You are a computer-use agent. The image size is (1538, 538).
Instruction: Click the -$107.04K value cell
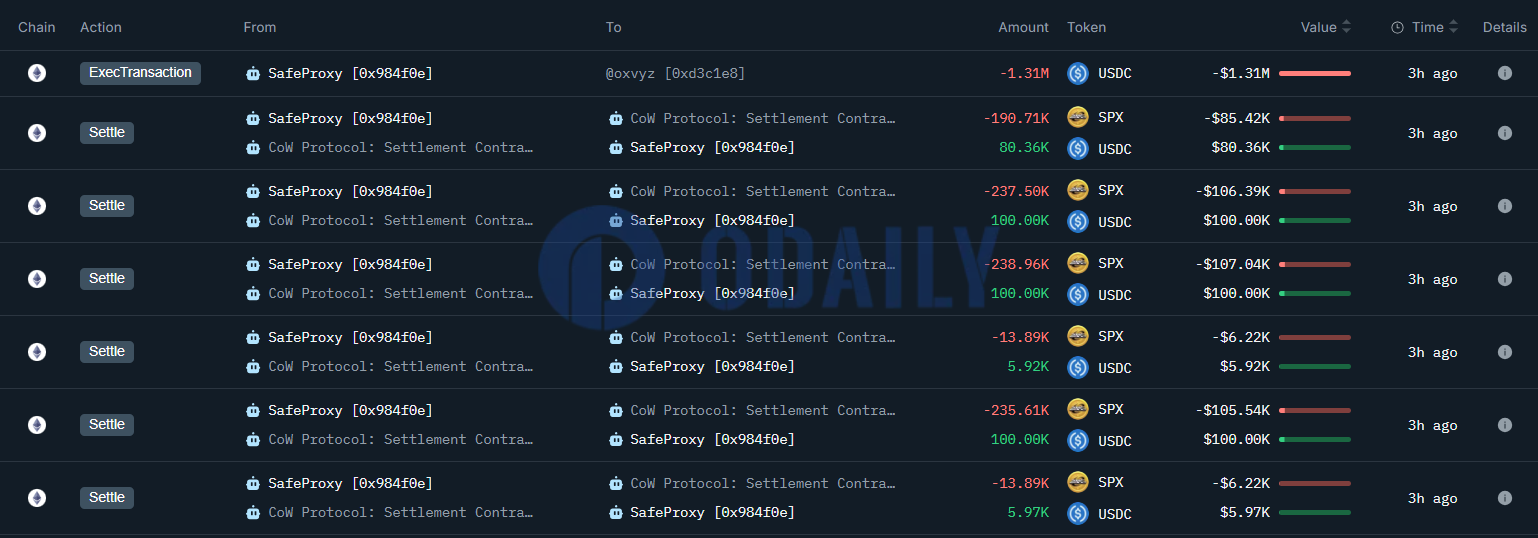tap(1232, 264)
